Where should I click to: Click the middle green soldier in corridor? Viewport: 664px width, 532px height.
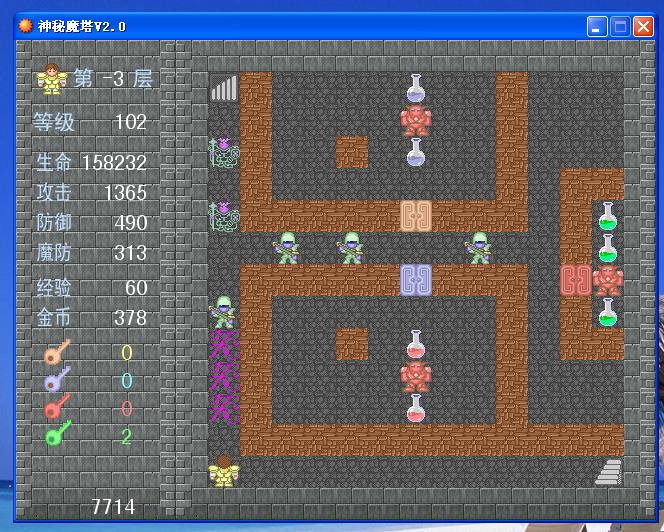pyautogui.click(x=351, y=248)
